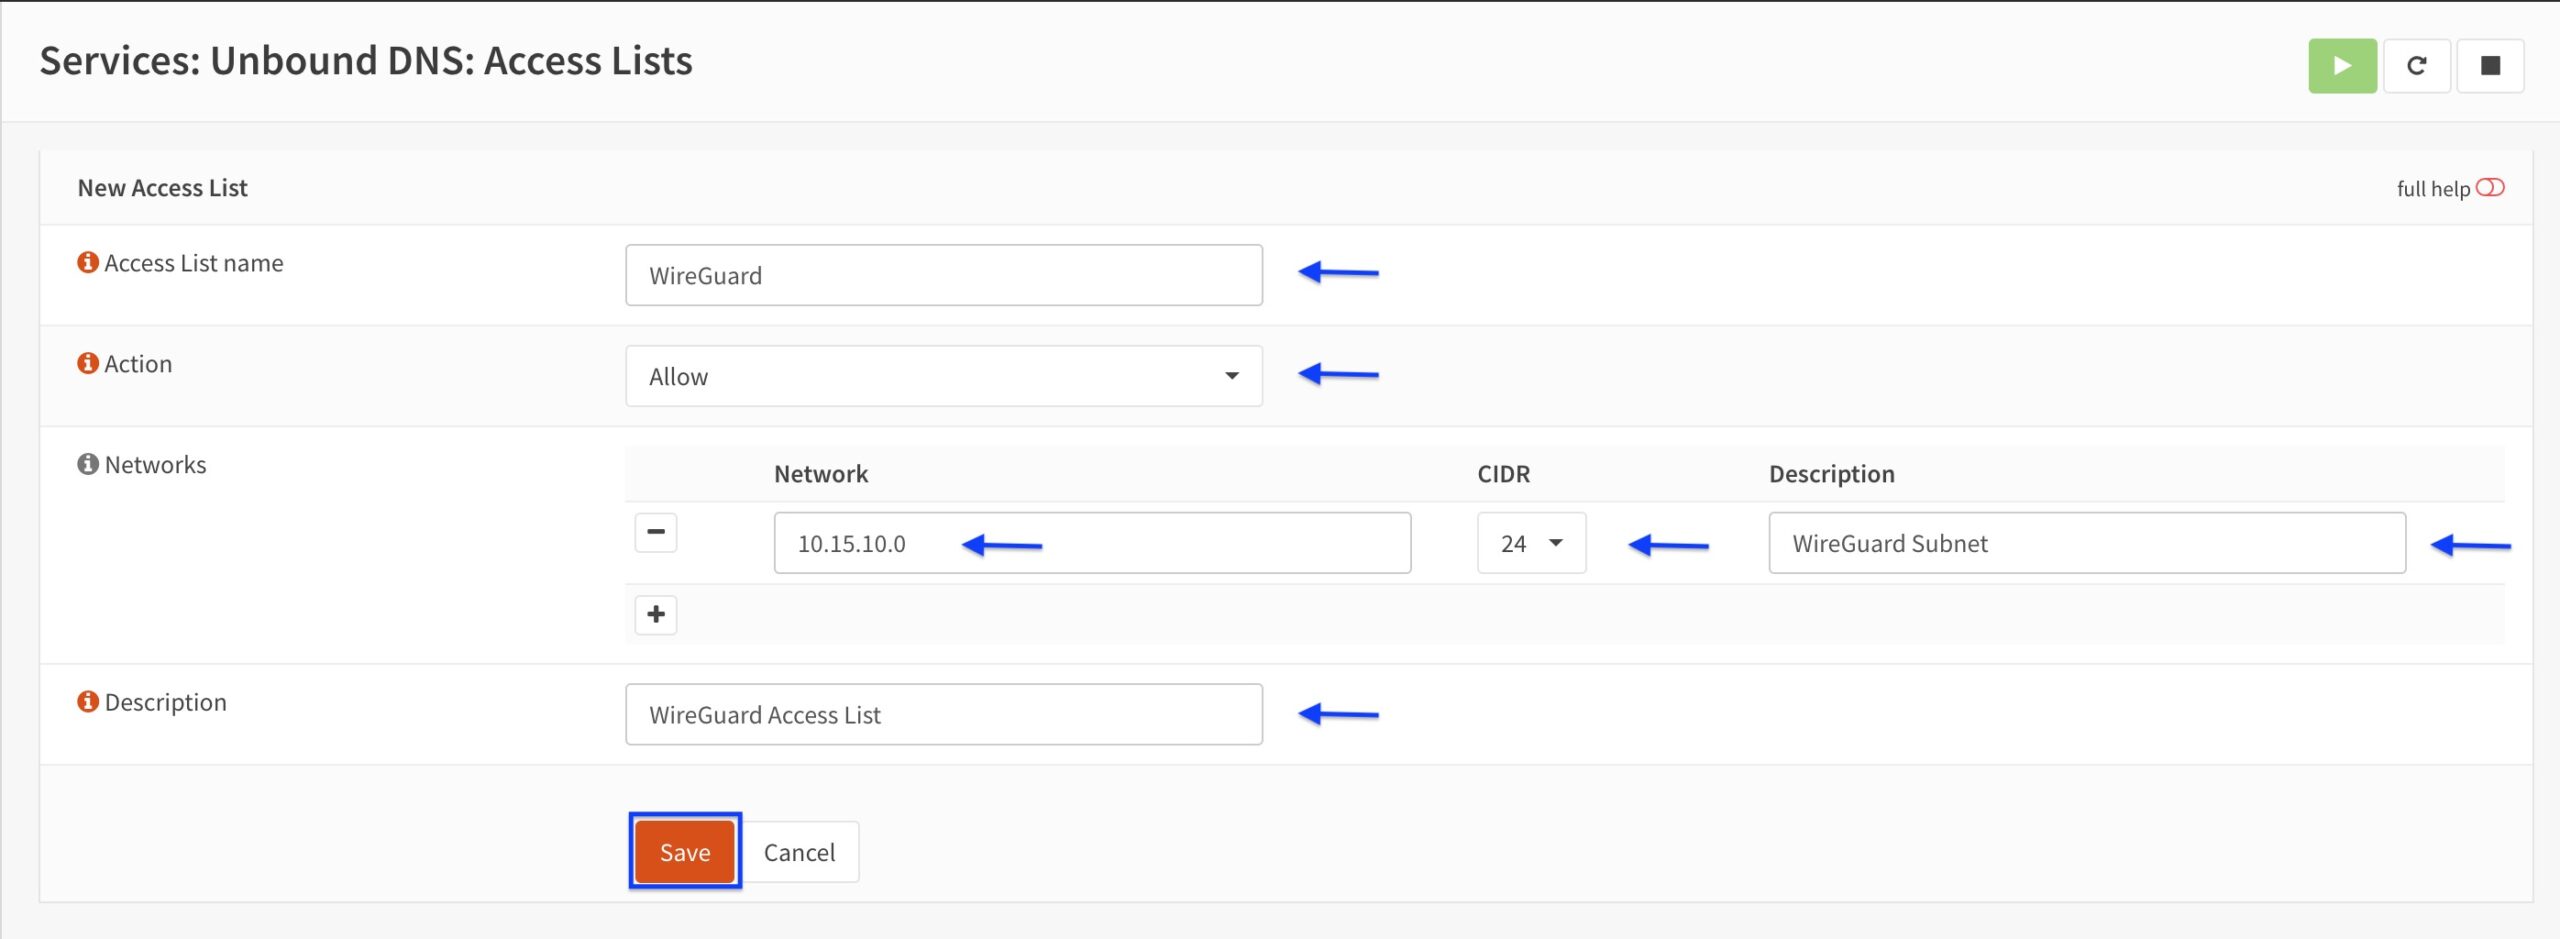
Task: Restart the Unbound DNS service
Action: click(x=2416, y=66)
